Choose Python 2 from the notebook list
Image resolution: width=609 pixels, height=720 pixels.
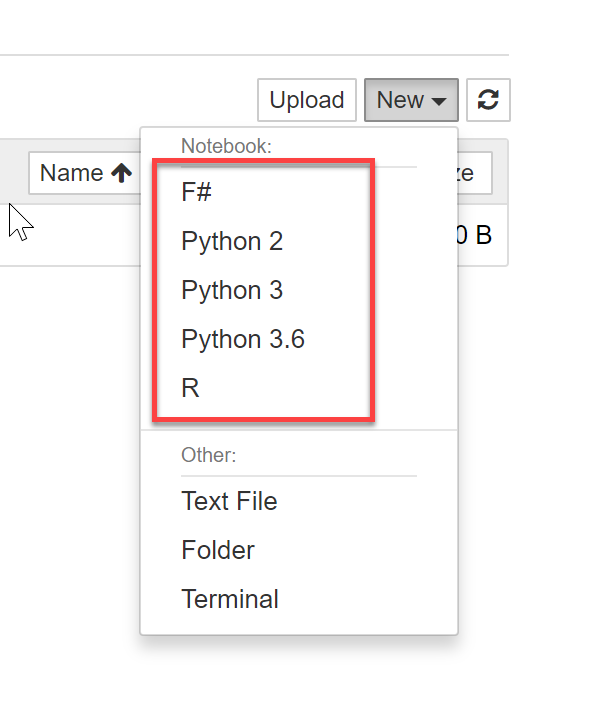(232, 241)
